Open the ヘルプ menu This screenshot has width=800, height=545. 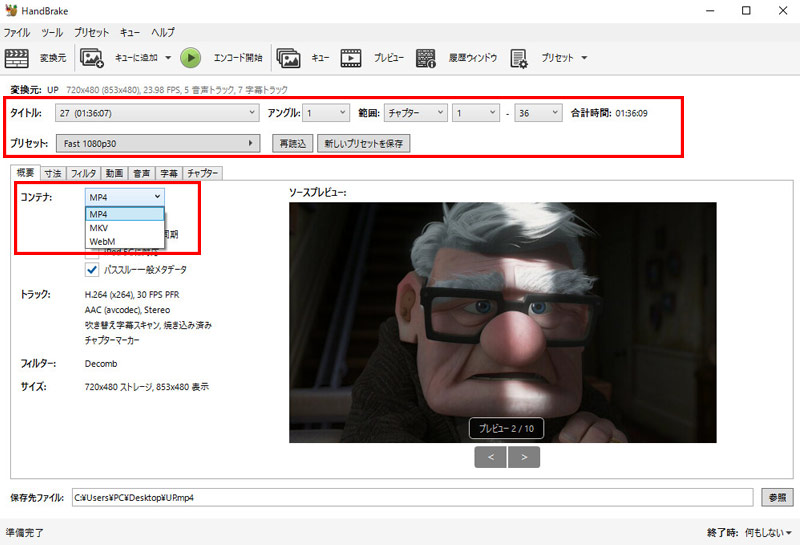tap(163, 33)
